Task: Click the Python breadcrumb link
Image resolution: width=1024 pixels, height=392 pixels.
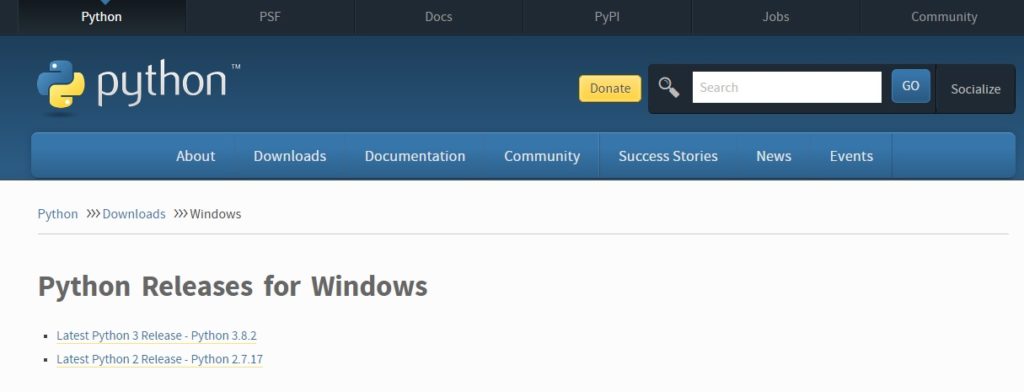Action: [57, 214]
